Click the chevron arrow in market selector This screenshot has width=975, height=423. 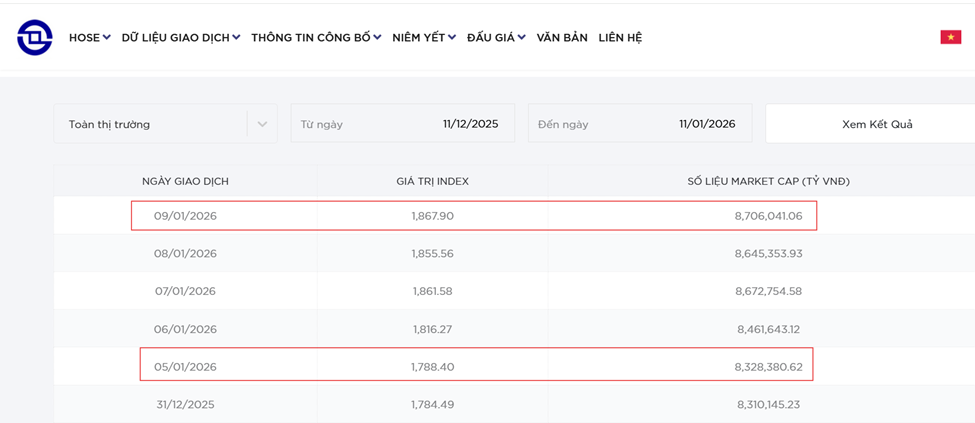[262, 124]
